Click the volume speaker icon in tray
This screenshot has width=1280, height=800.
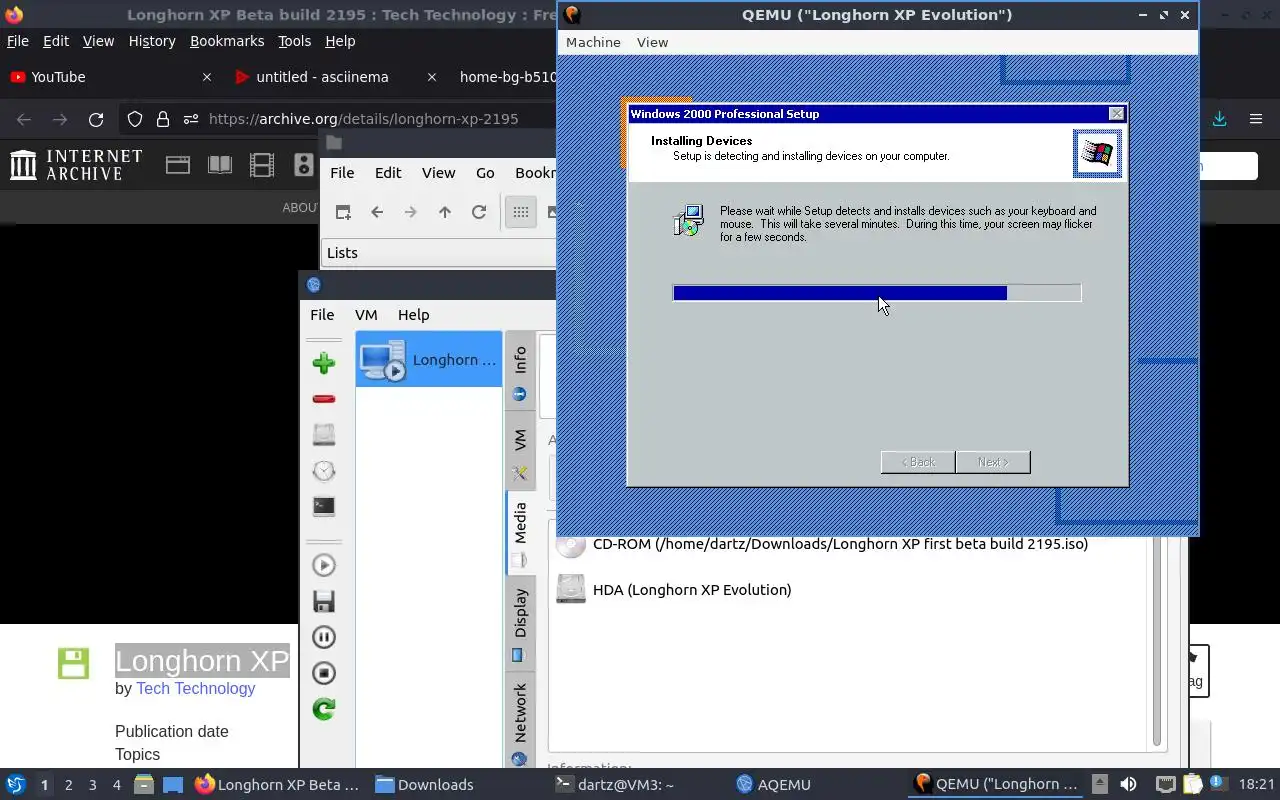1128,785
